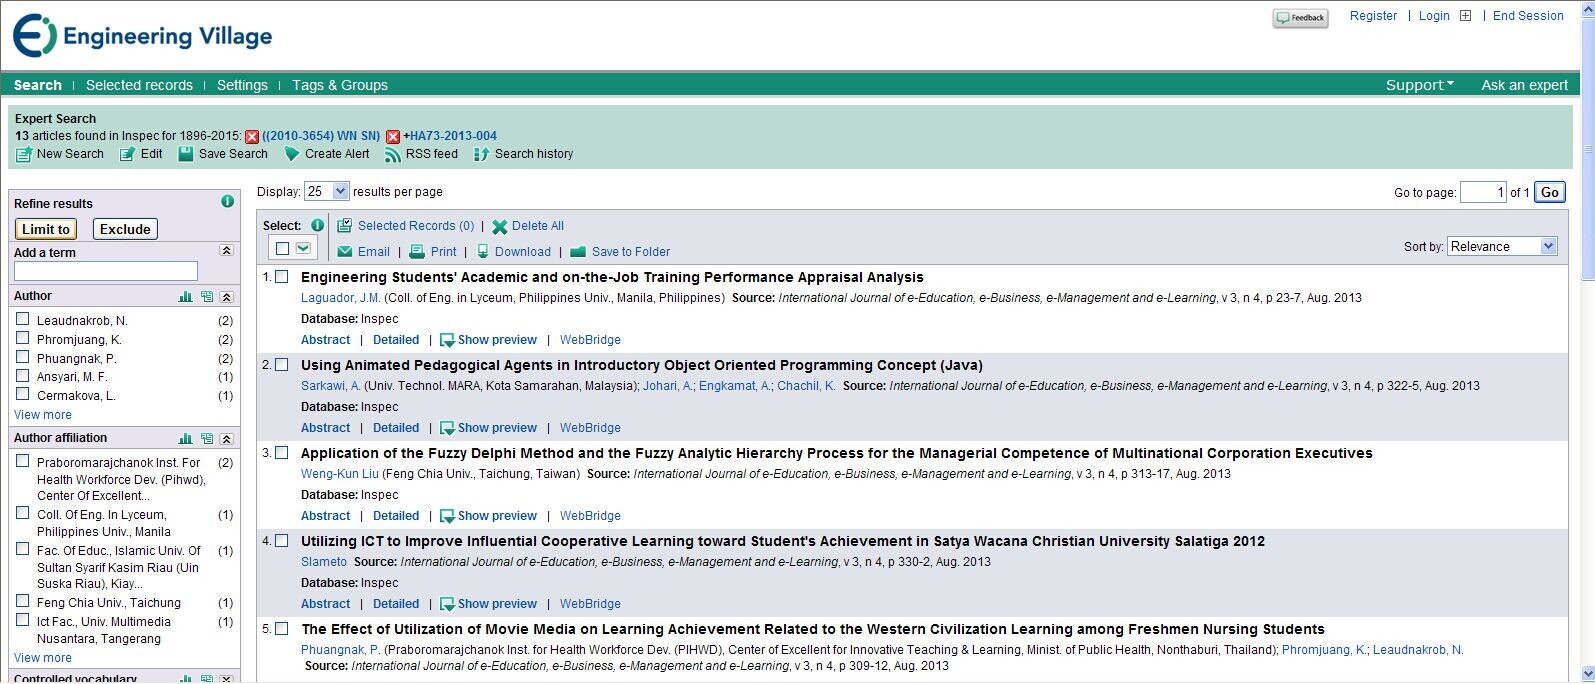This screenshot has width=1595, height=684.
Task: Click the Refine results info icon
Action: (227, 202)
